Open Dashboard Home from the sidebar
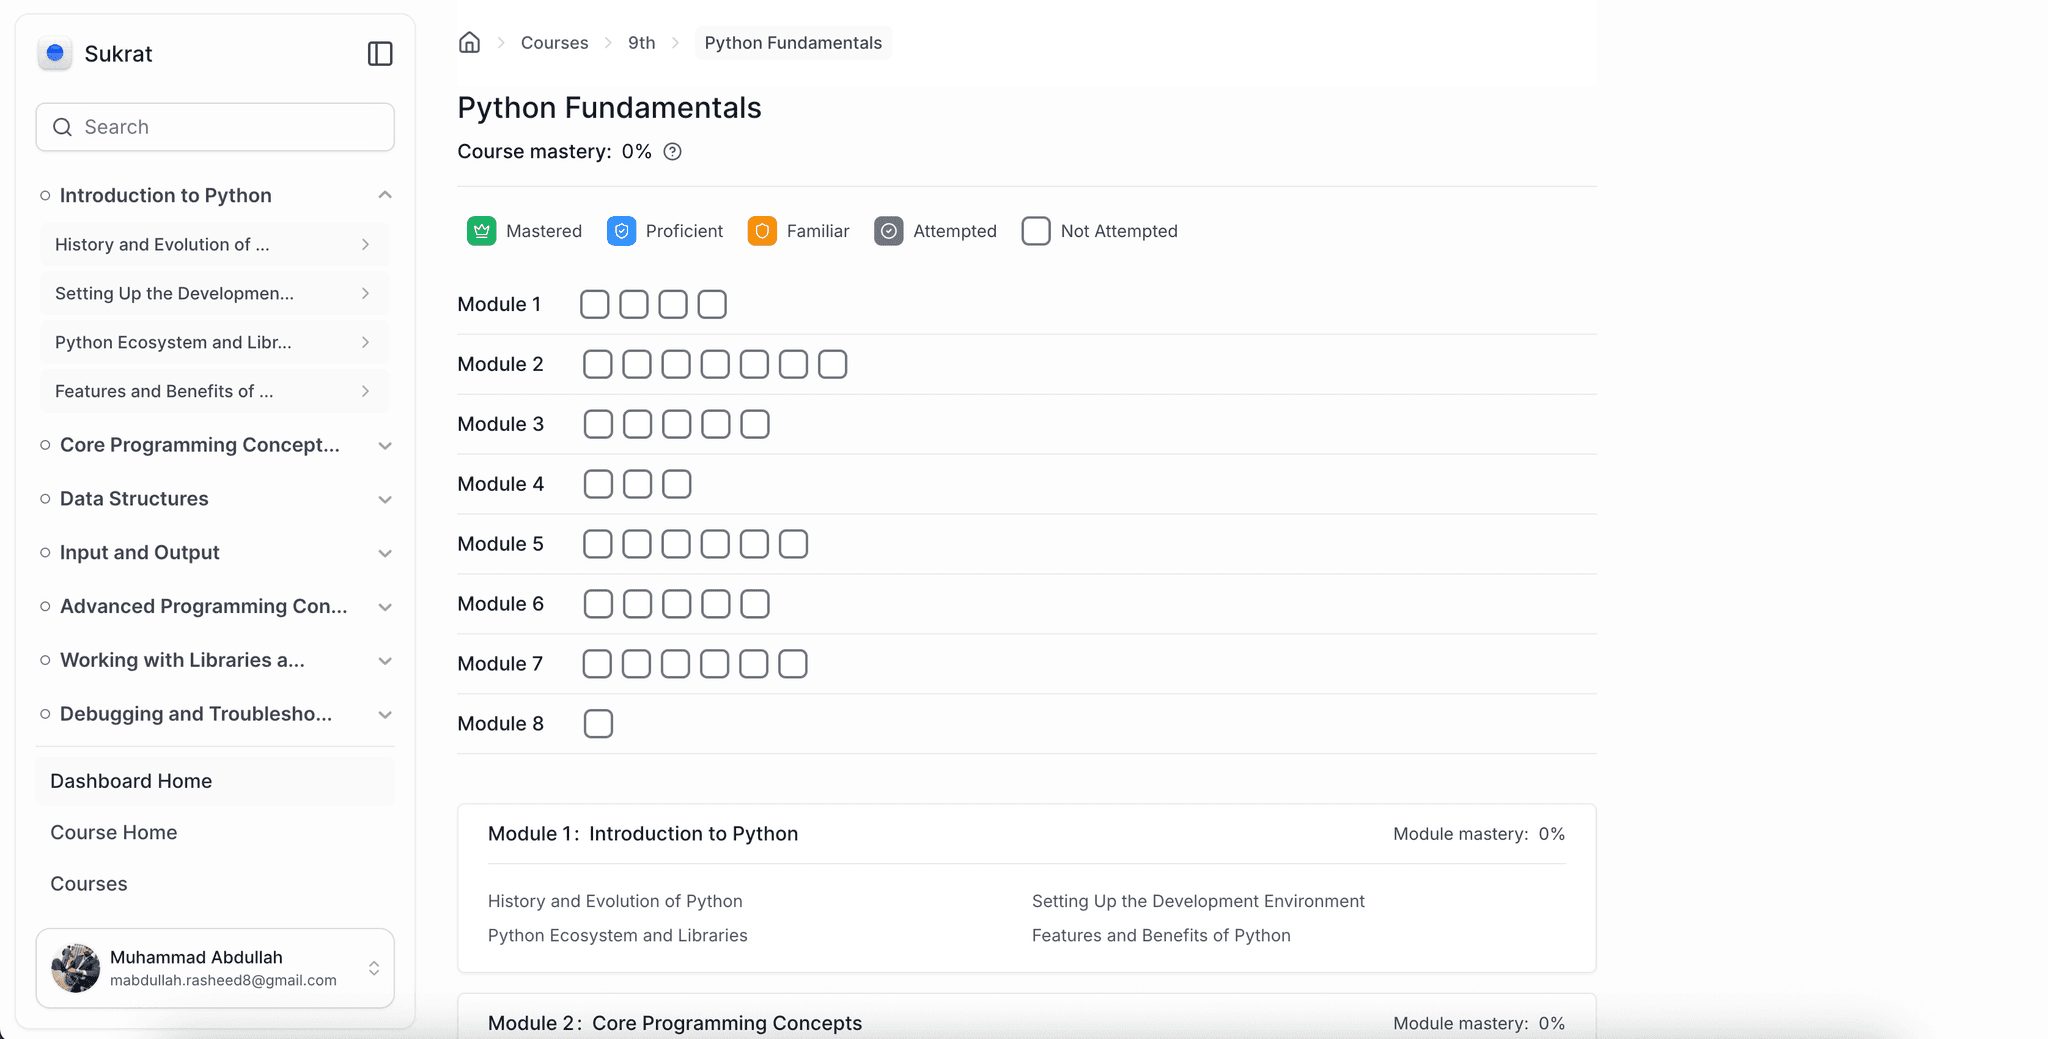The image size is (2048, 1039). [131, 781]
